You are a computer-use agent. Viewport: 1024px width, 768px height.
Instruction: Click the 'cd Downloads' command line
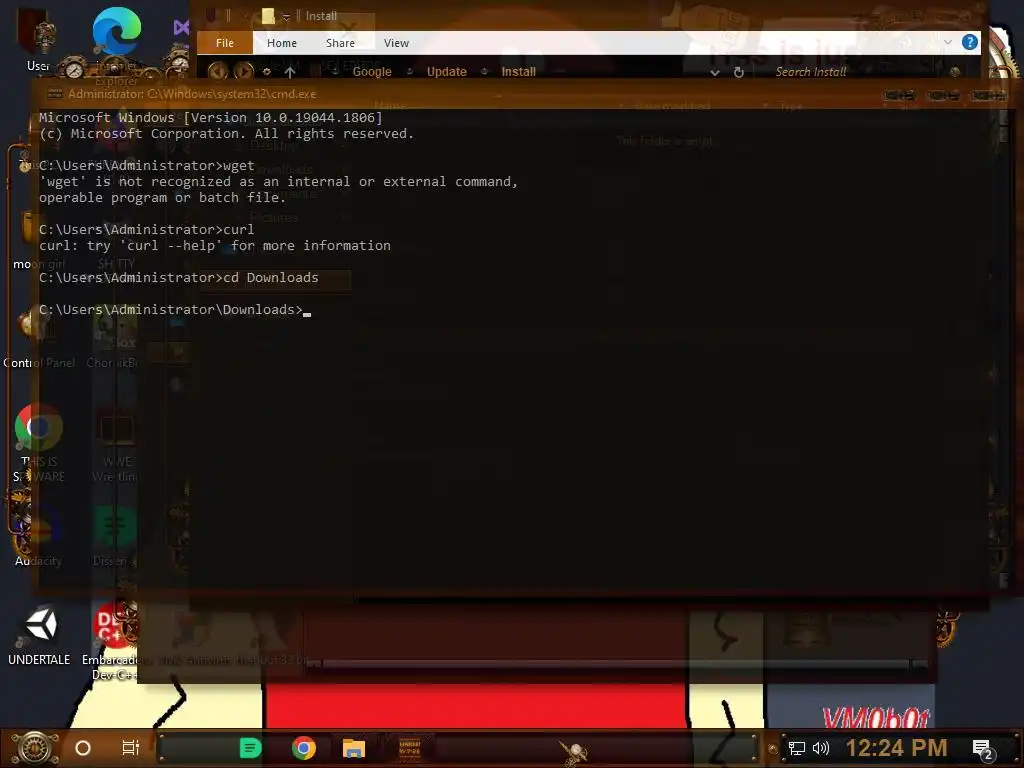tap(179, 278)
